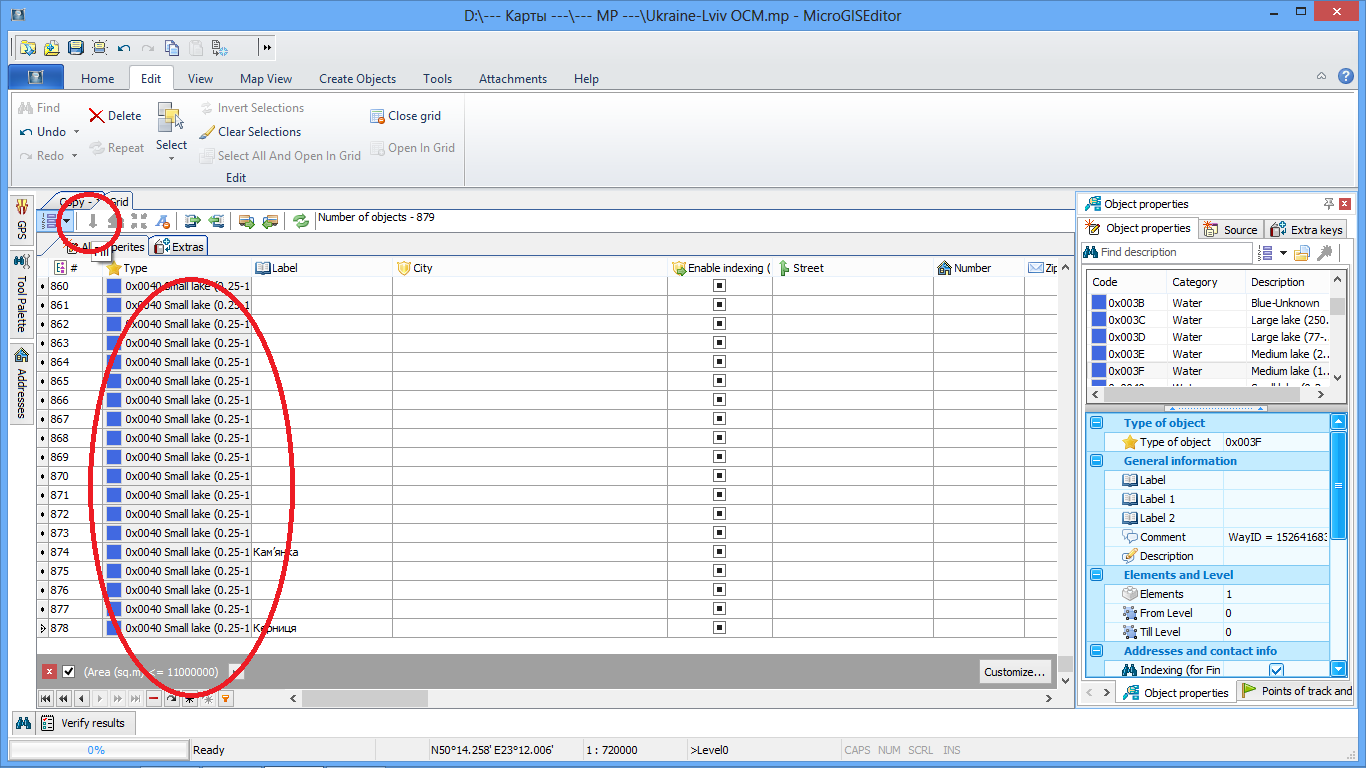The width and height of the screenshot is (1366, 768).
Task: Click the green refresh icon in grid toolbar
Action: (301, 221)
